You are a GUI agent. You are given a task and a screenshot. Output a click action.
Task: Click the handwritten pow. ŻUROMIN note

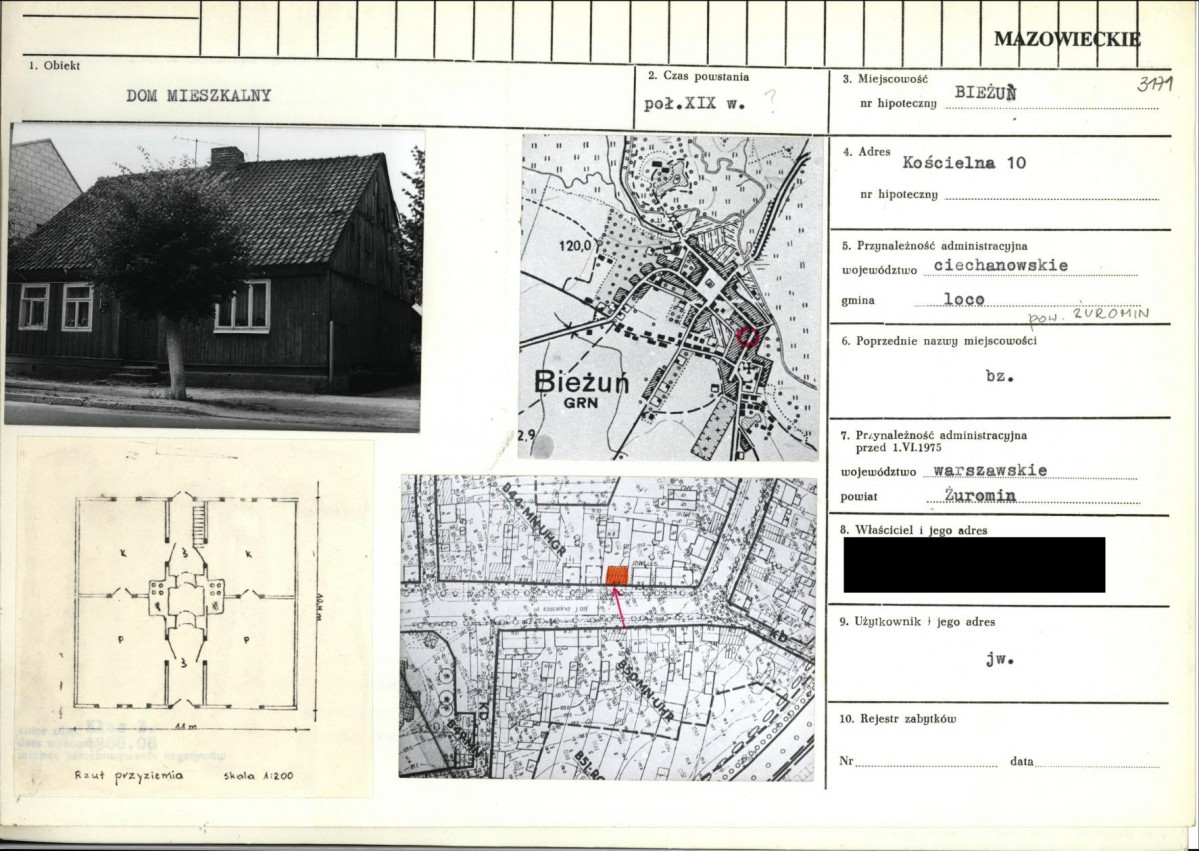[x=1088, y=315]
